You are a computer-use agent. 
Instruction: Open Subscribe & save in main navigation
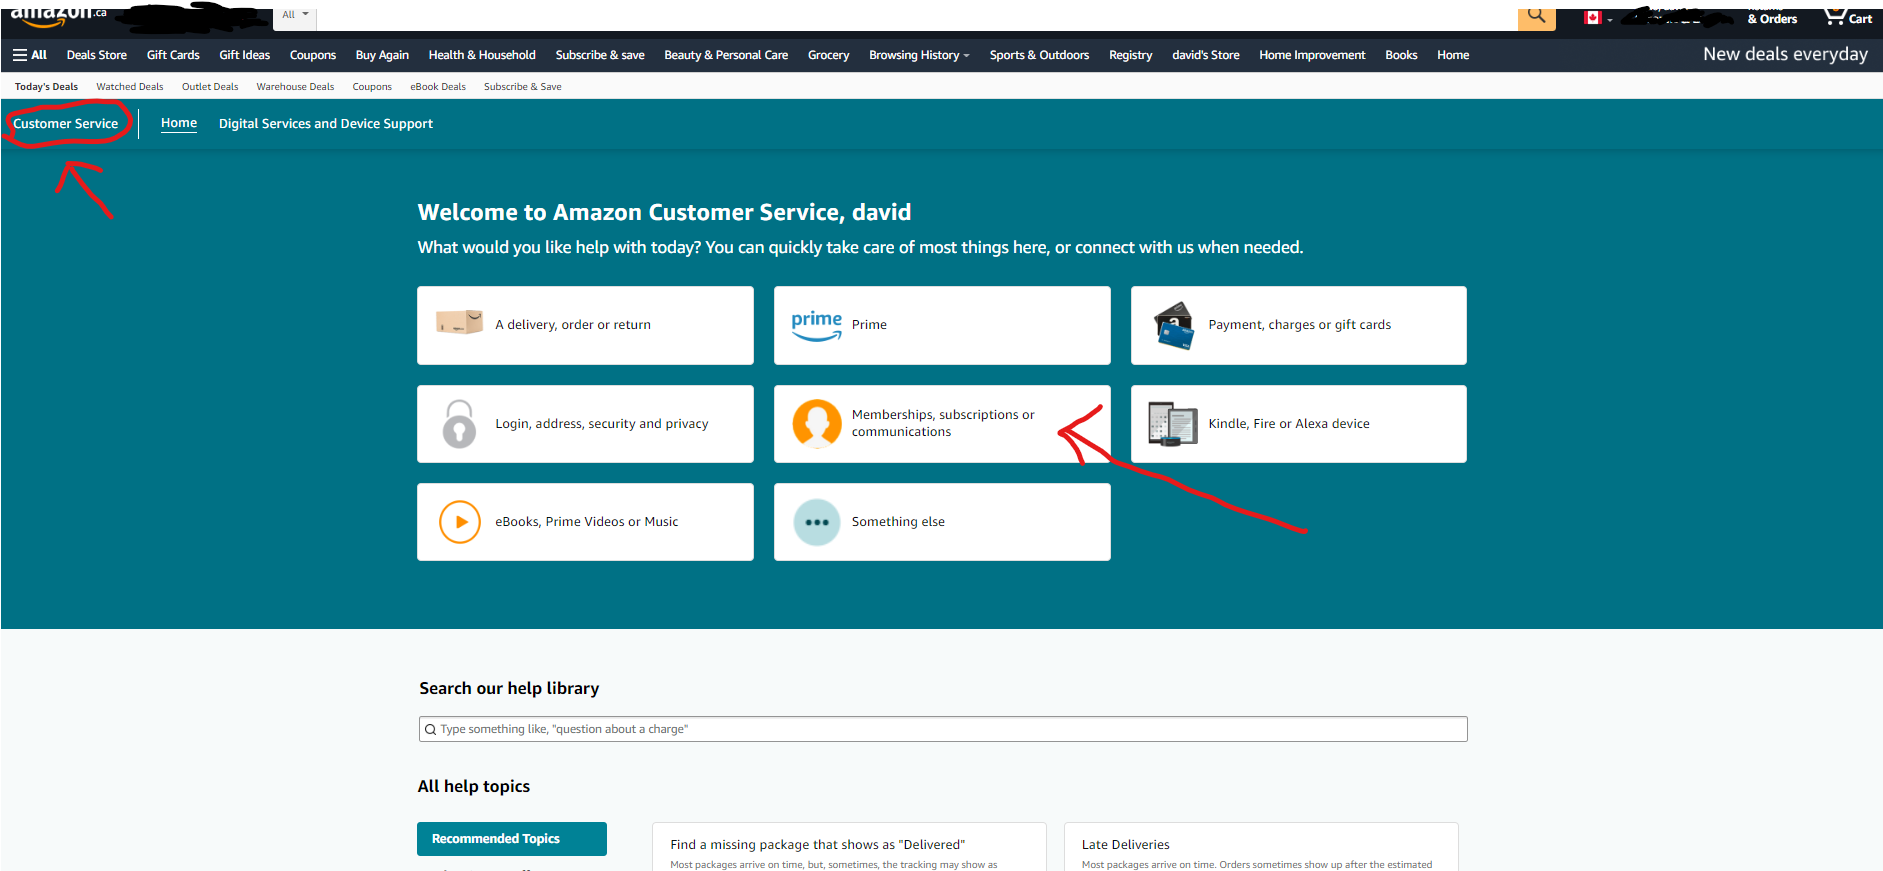pos(600,55)
